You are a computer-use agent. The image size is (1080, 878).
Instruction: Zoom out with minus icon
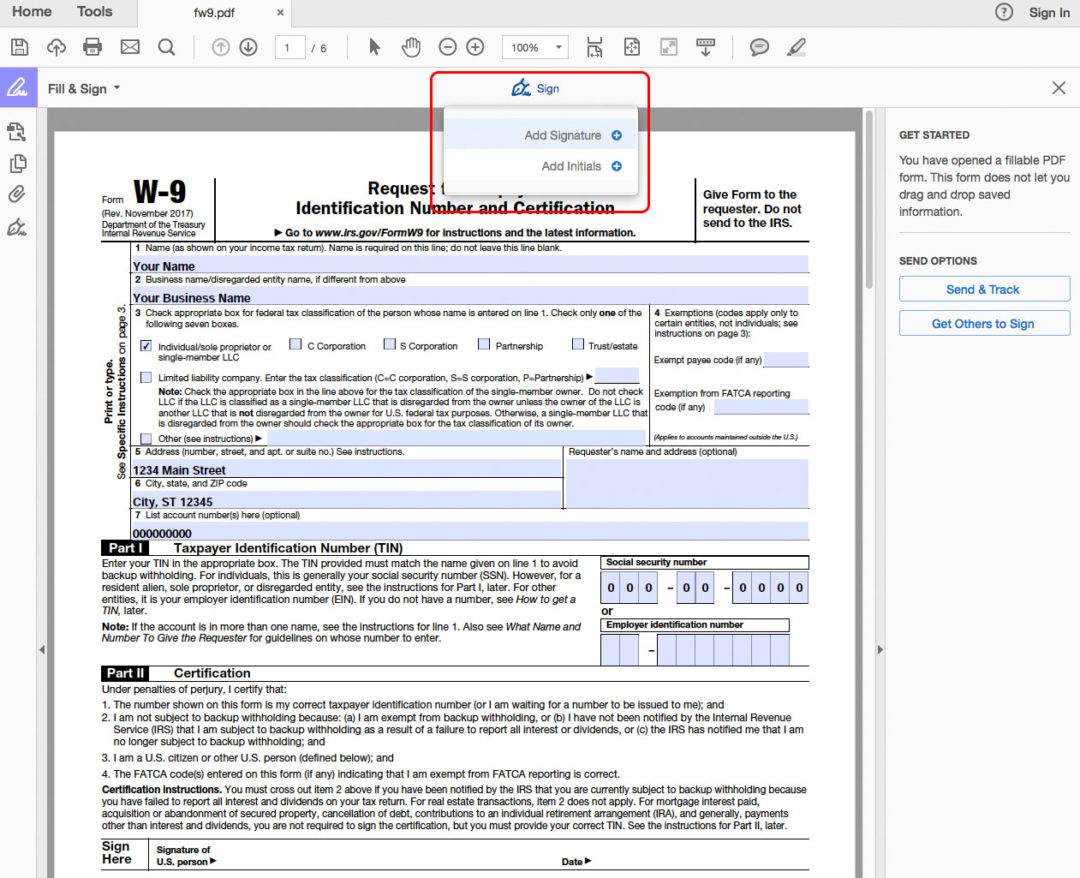448,47
